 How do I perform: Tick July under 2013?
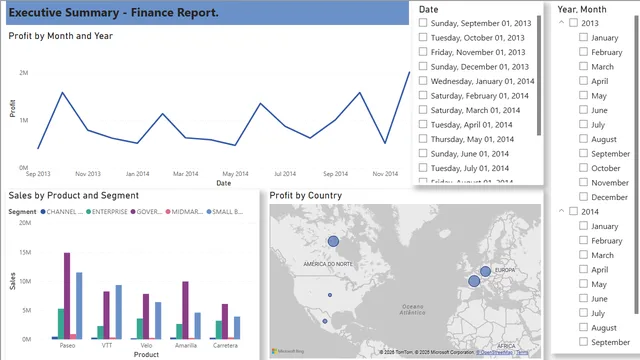click(583, 124)
